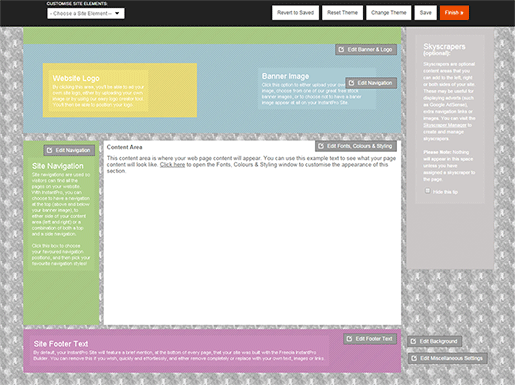Tick the Hide this tip checkbox

pos(427,191)
